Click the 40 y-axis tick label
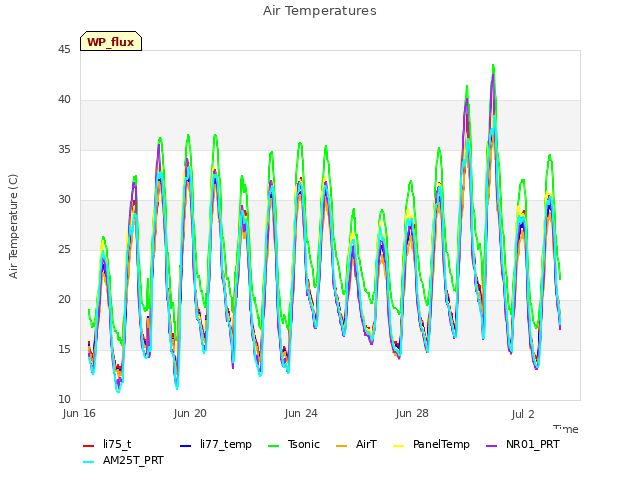640x480 pixels. (64, 100)
